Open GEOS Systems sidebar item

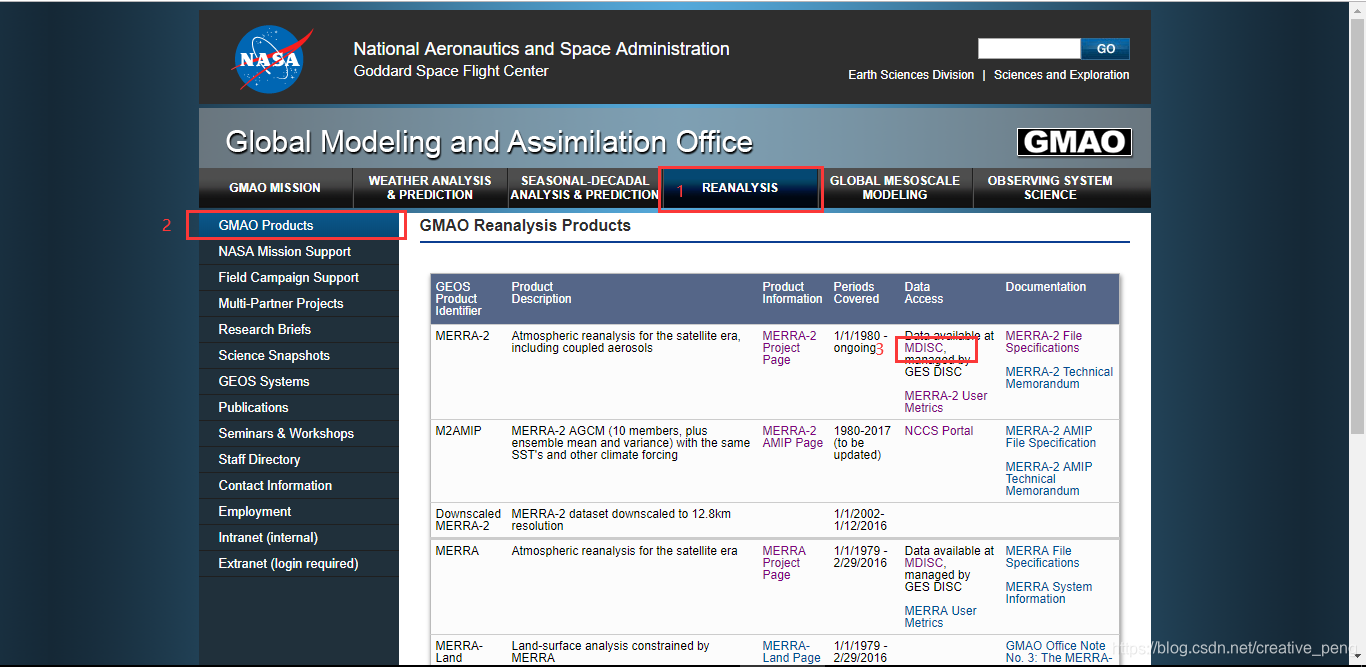click(299, 381)
